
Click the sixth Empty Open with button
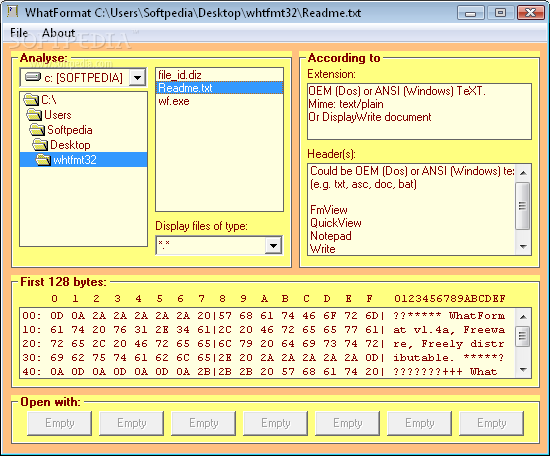[x=420, y=423]
